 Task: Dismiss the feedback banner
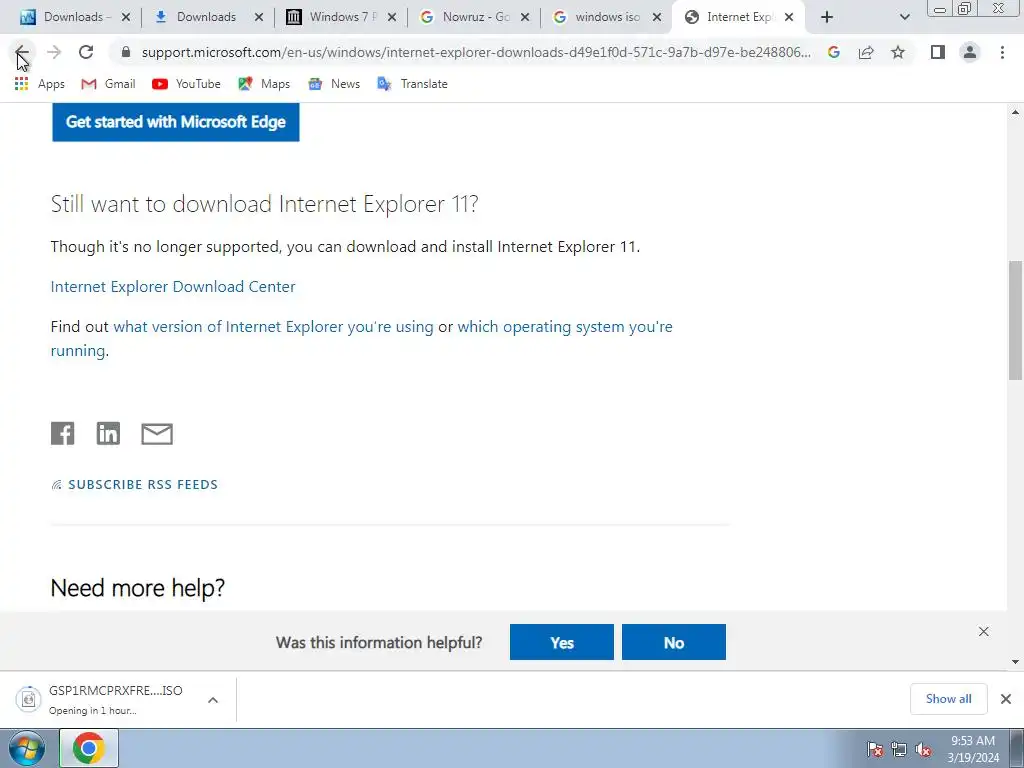984,632
